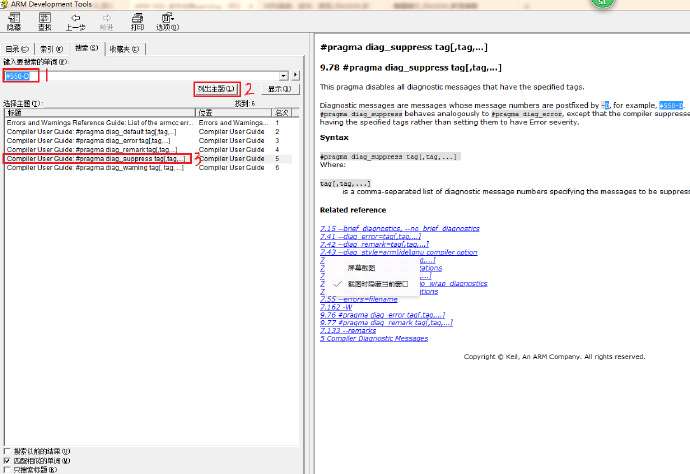Toggle the 搜索以前的结果 checkbox

(7, 451)
